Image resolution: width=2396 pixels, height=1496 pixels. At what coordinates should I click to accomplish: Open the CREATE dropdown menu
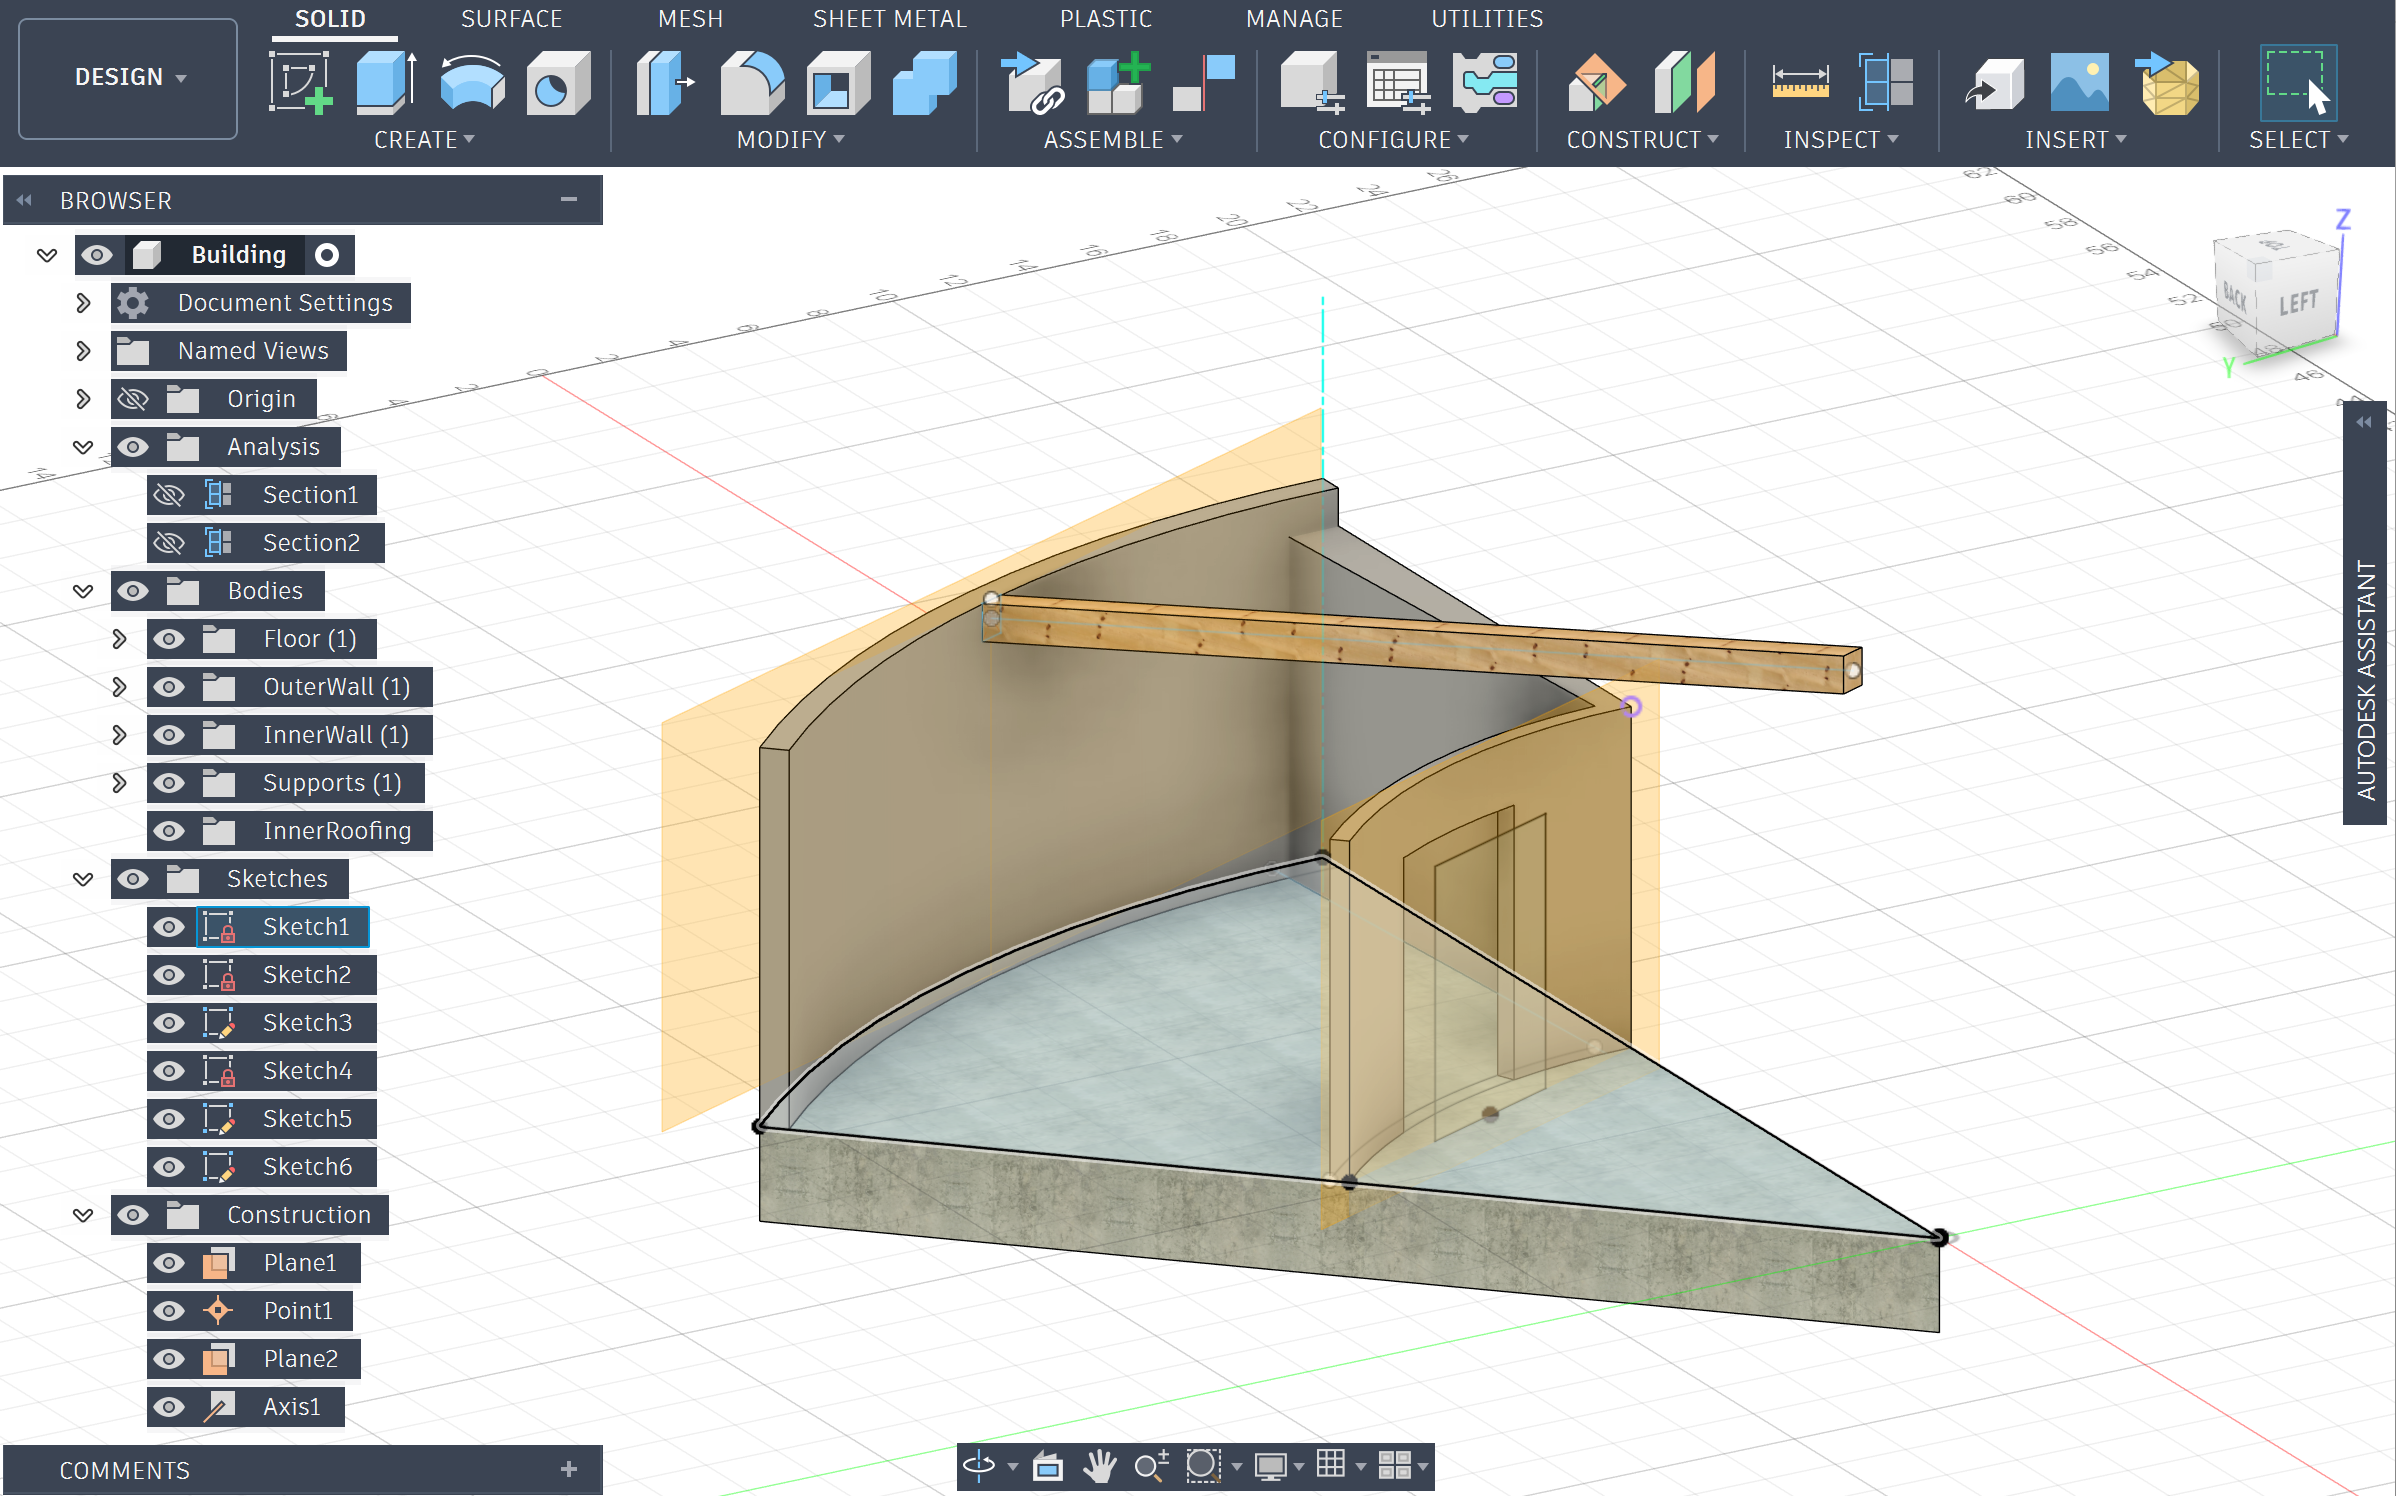[x=424, y=140]
